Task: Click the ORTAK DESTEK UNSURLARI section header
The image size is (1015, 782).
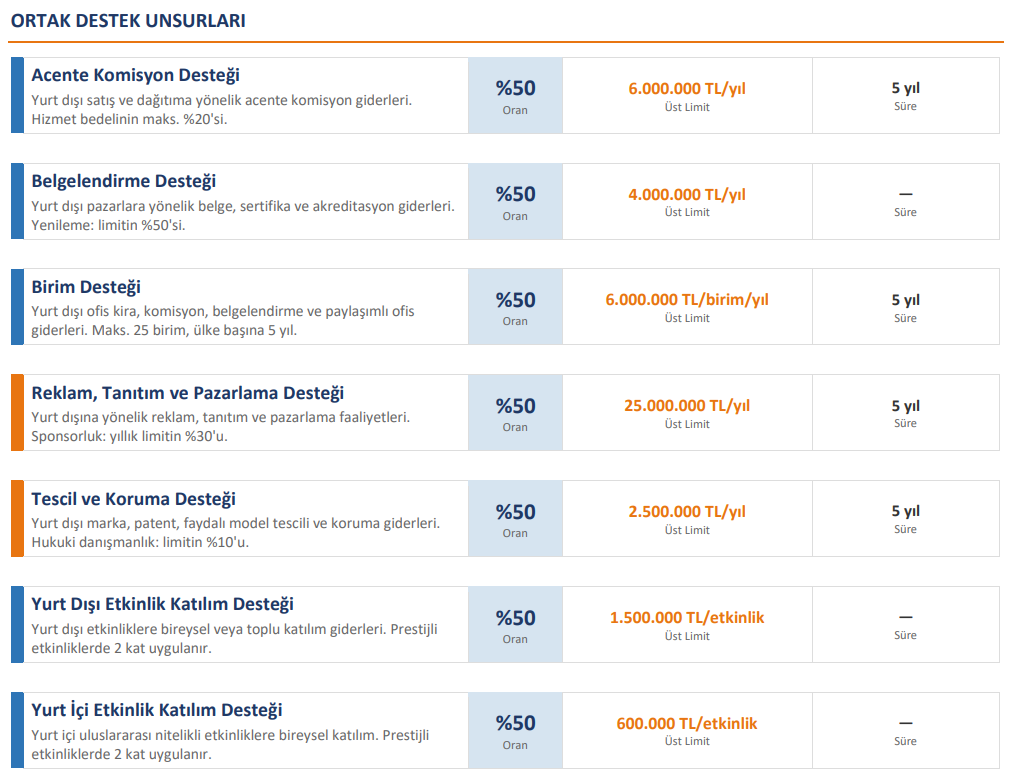Action: coord(128,20)
